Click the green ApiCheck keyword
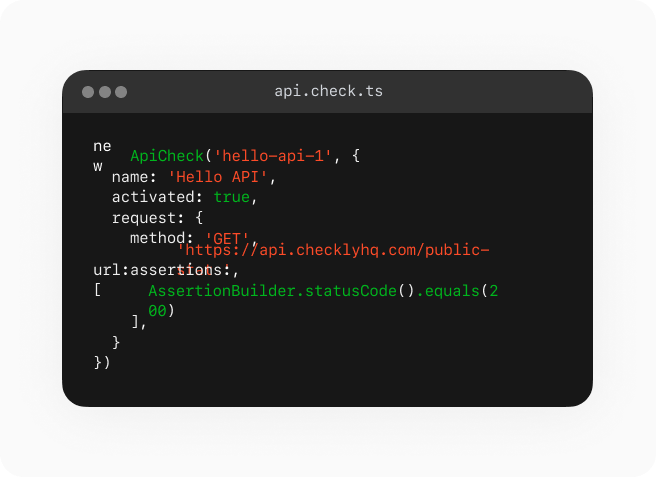This screenshot has width=656, height=477. click(x=167, y=156)
